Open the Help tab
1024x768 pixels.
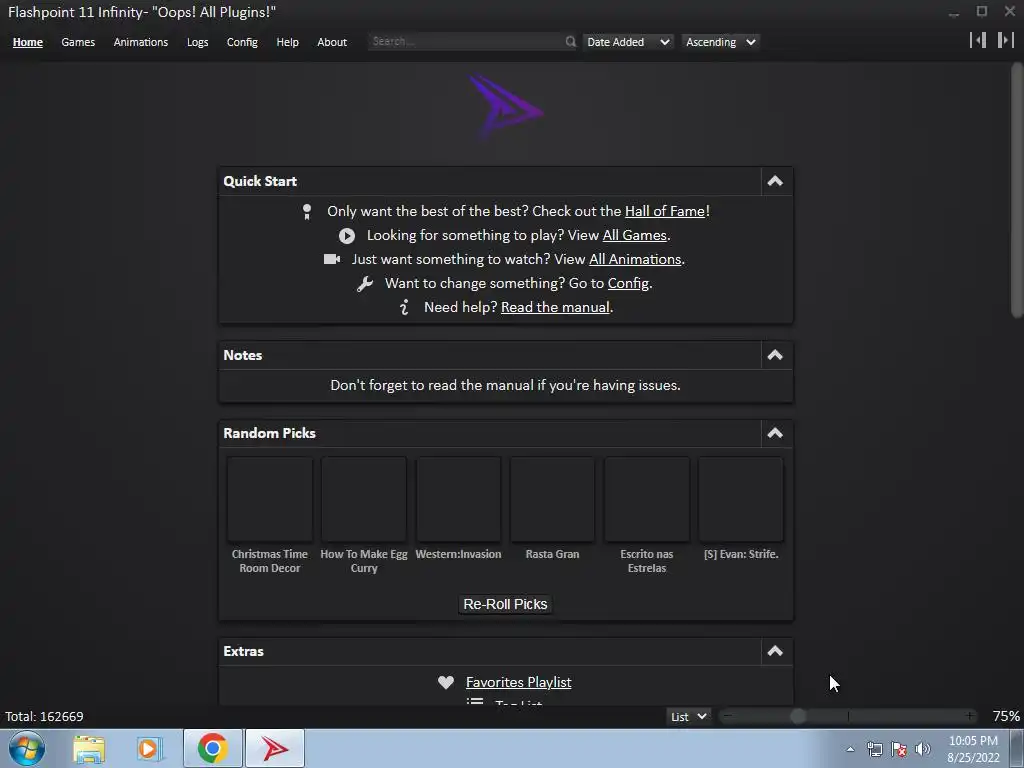[287, 42]
